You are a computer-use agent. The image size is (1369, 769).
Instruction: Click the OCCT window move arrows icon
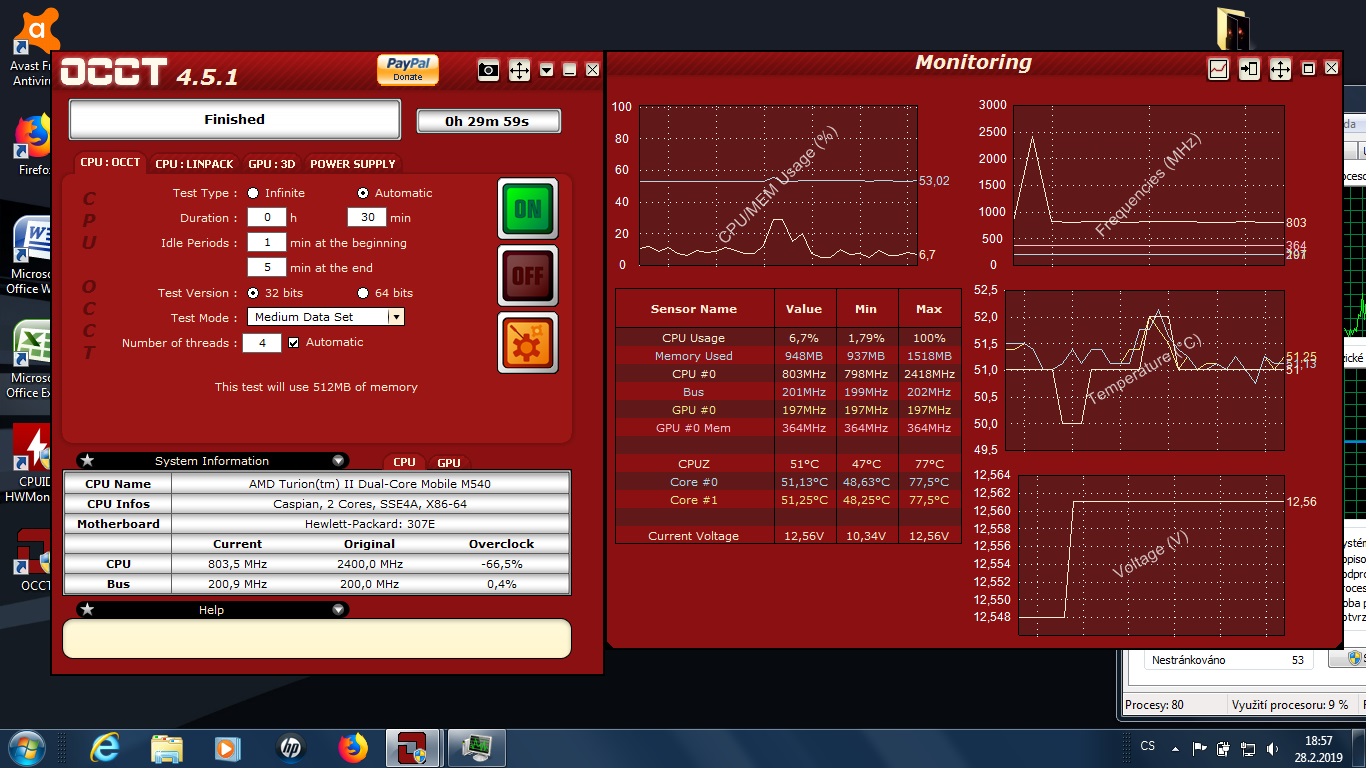coord(519,70)
